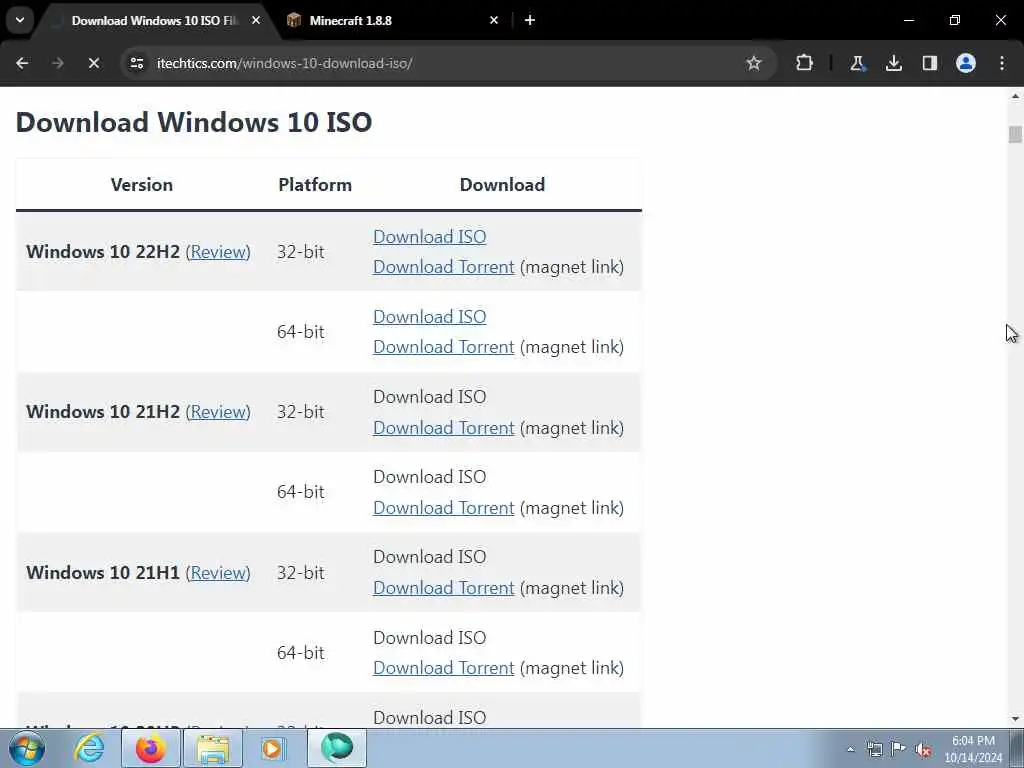Viewport: 1024px width, 768px height.
Task: Toggle the side panel icon
Action: (x=929, y=63)
